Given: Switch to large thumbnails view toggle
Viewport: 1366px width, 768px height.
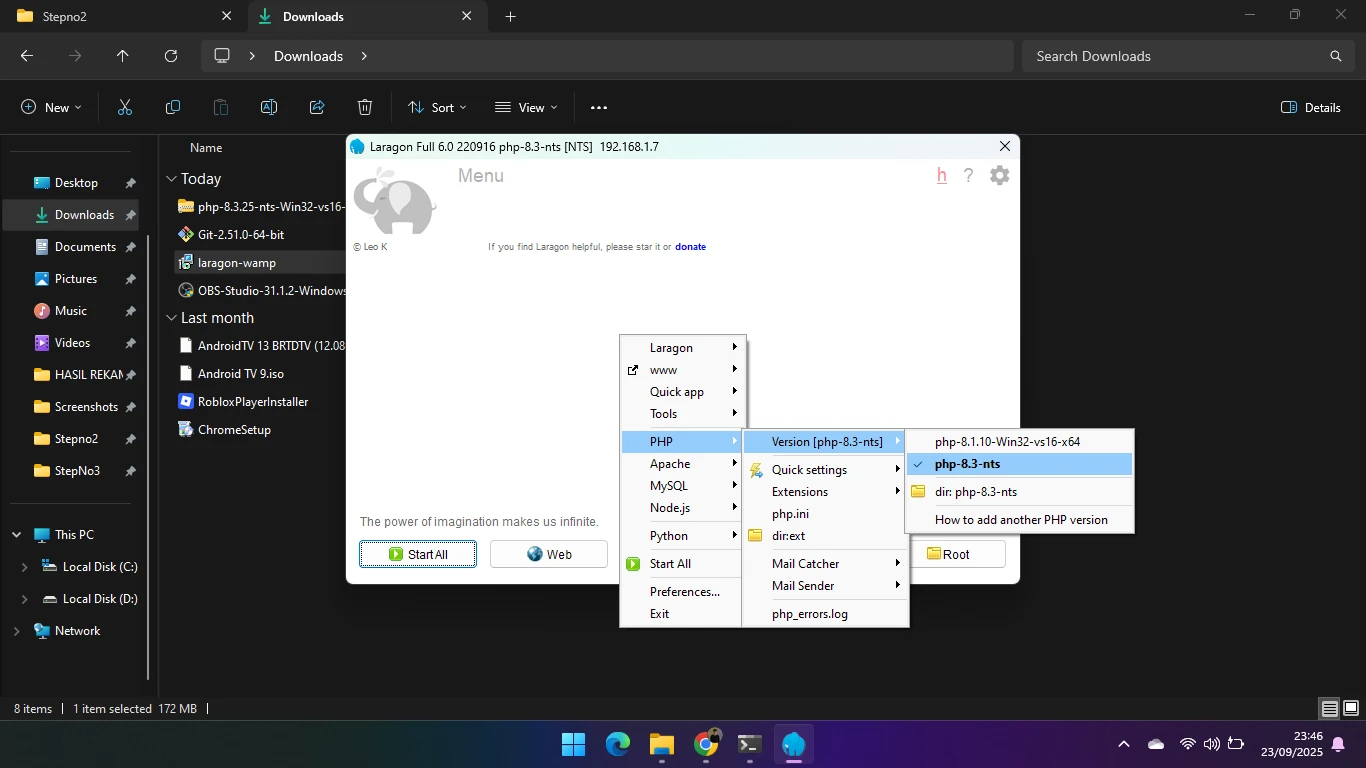Looking at the screenshot, I should [1350, 709].
